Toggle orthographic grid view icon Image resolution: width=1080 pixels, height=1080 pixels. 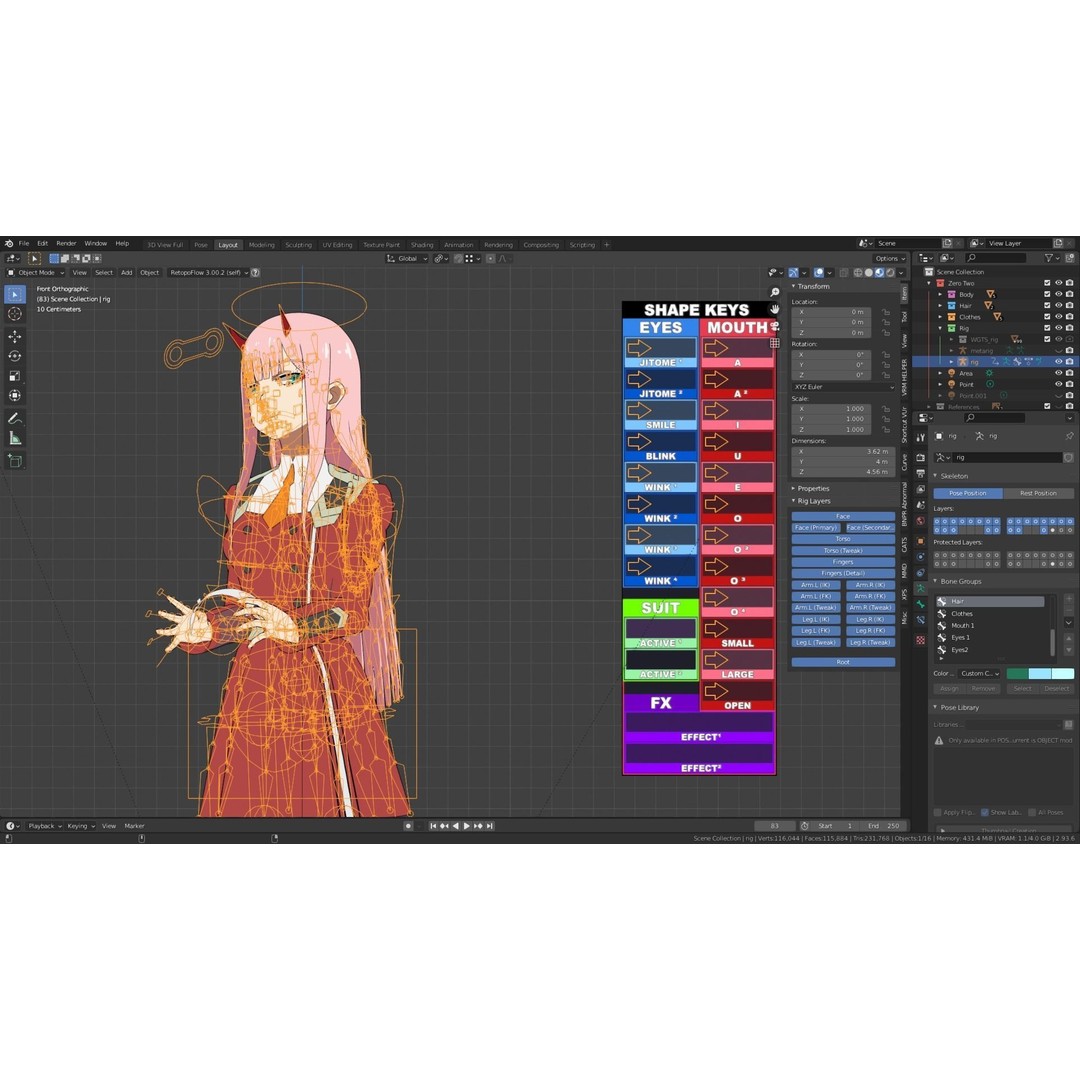[x=774, y=342]
